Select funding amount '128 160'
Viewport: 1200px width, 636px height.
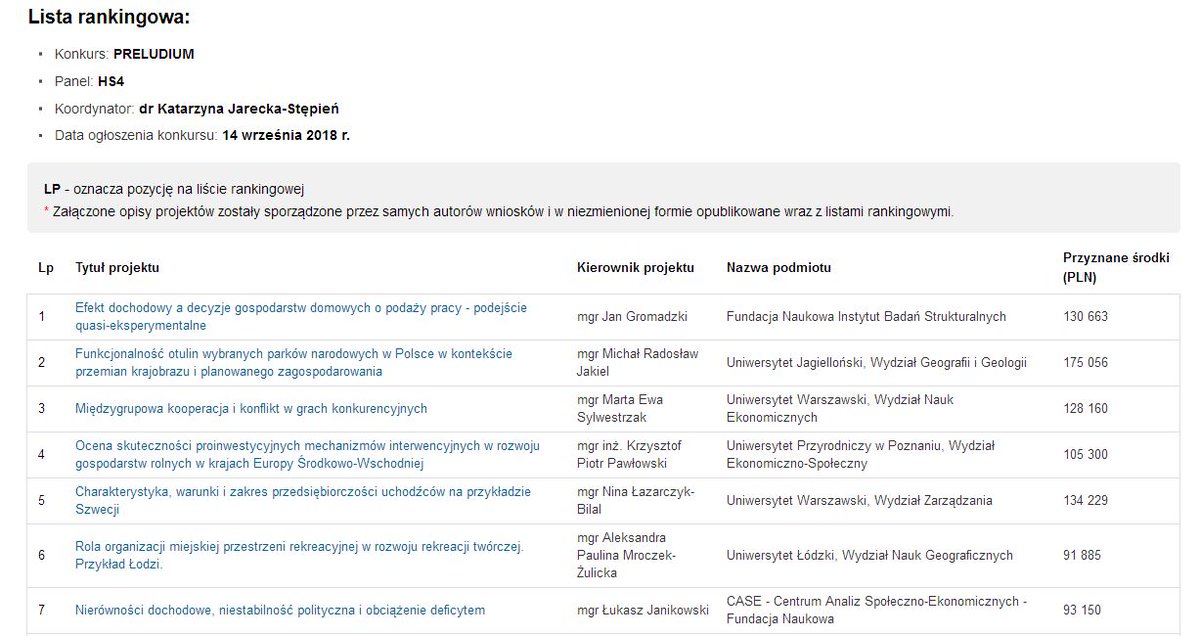pyautogui.click(x=1085, y=408)
